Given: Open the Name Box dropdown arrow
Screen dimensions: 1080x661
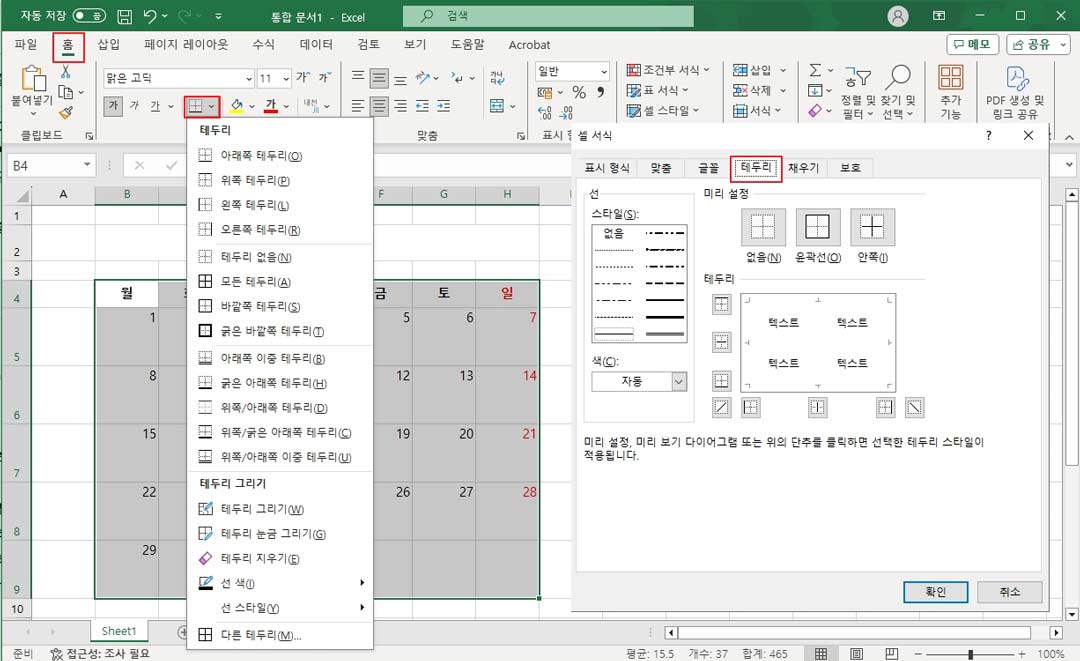Looking at the screenshot, I should pyautogui.click(x=87, y=165).
